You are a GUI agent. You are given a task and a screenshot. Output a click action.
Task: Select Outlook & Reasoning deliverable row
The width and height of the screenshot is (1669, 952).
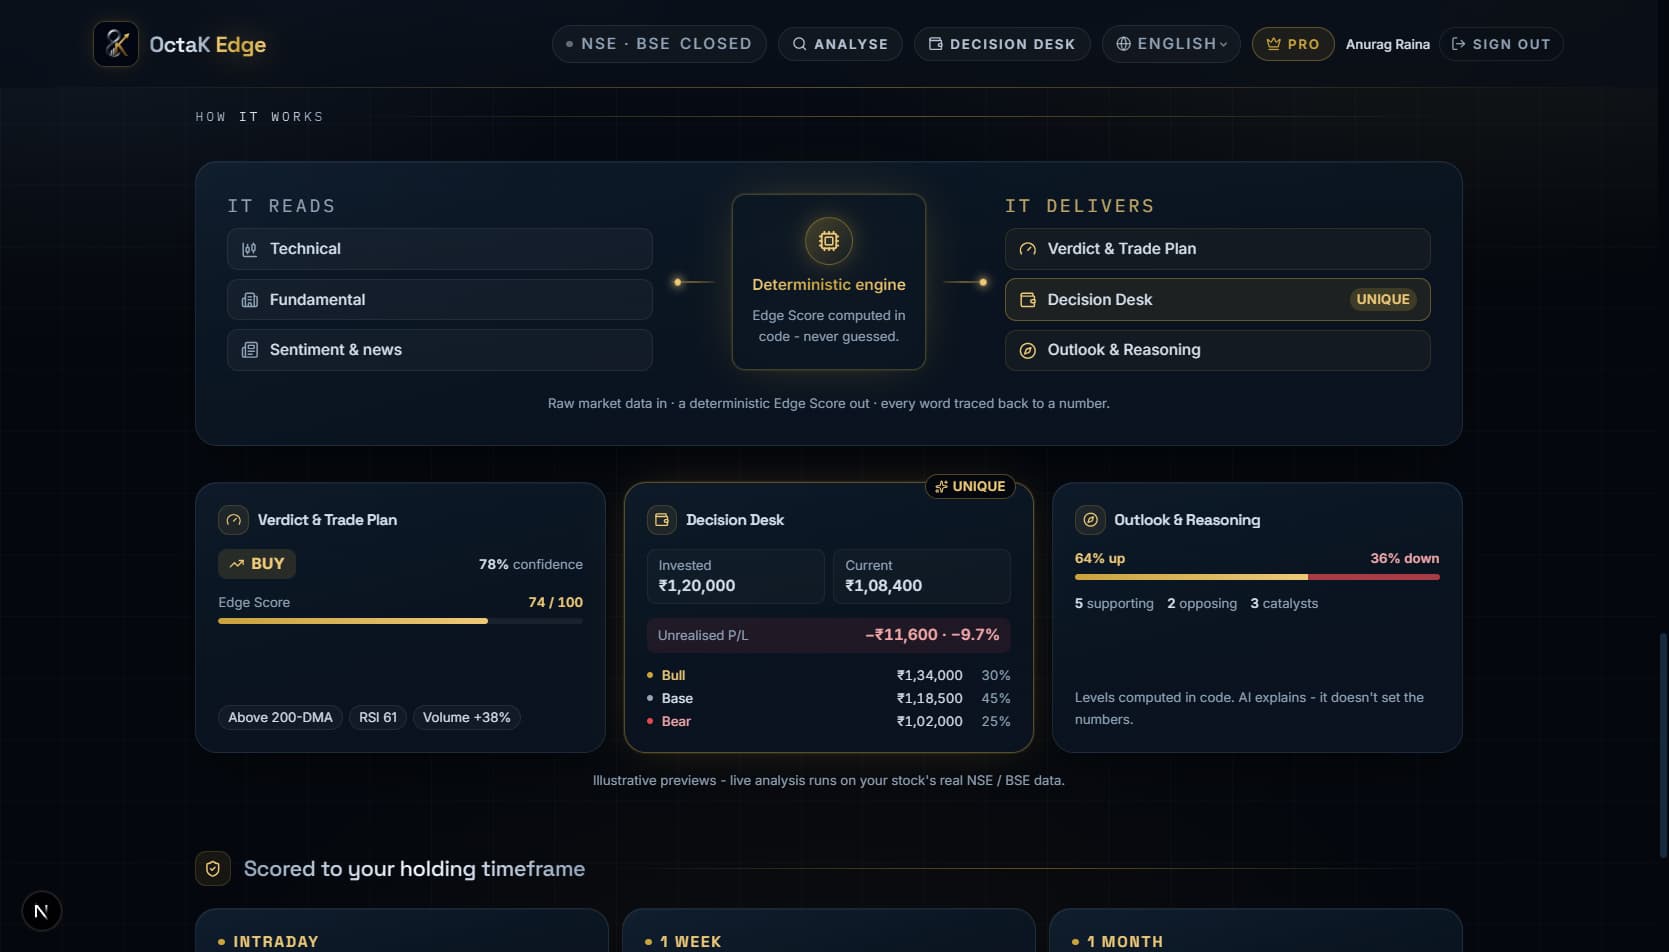click(x=1217, y=350)
